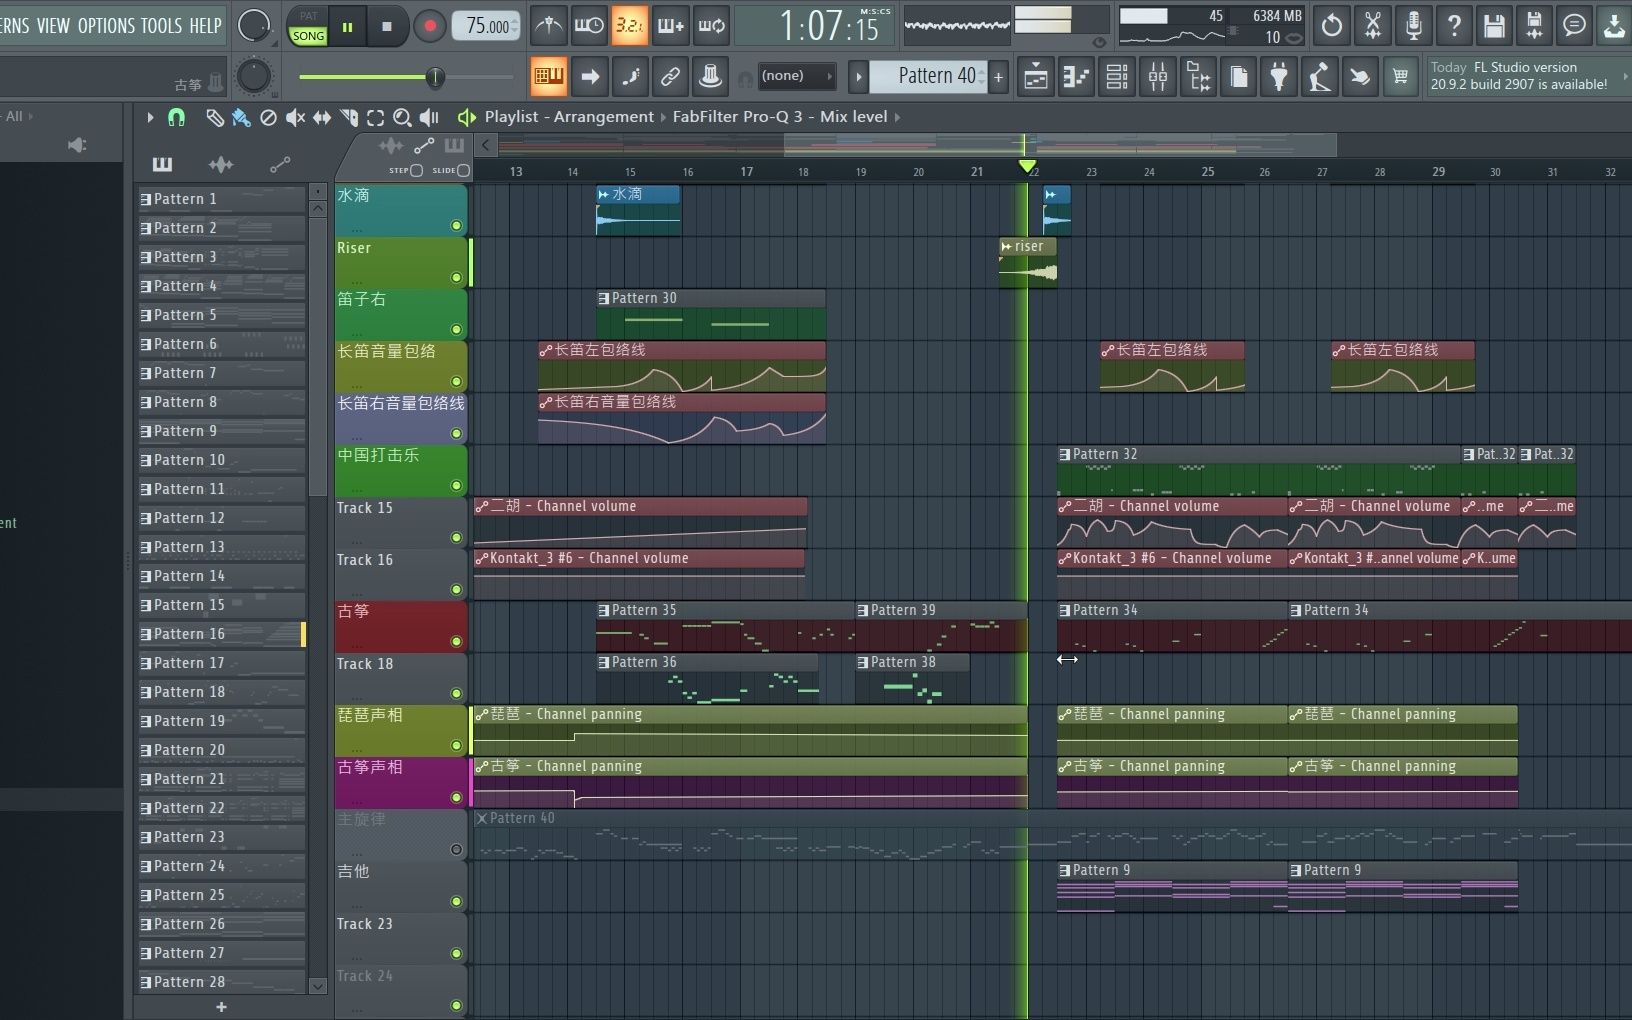Select the playlist mute tool
The width and height of the screenshot is (1632, 1020).
point(295,117)
